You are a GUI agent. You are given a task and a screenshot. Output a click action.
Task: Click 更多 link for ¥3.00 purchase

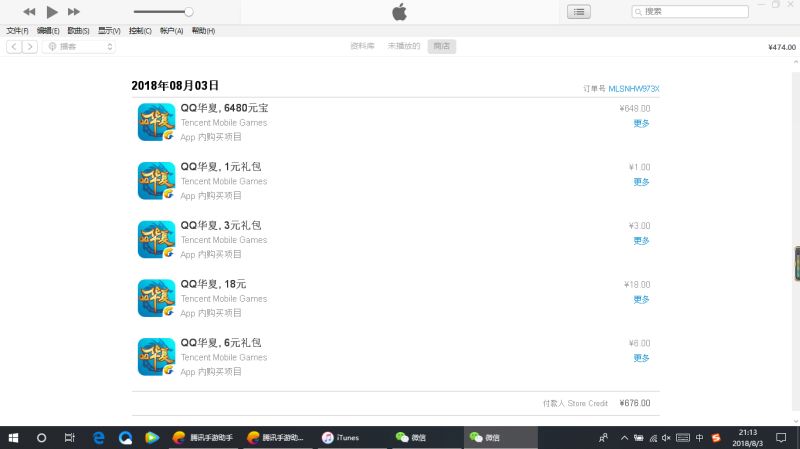point(641,240)
